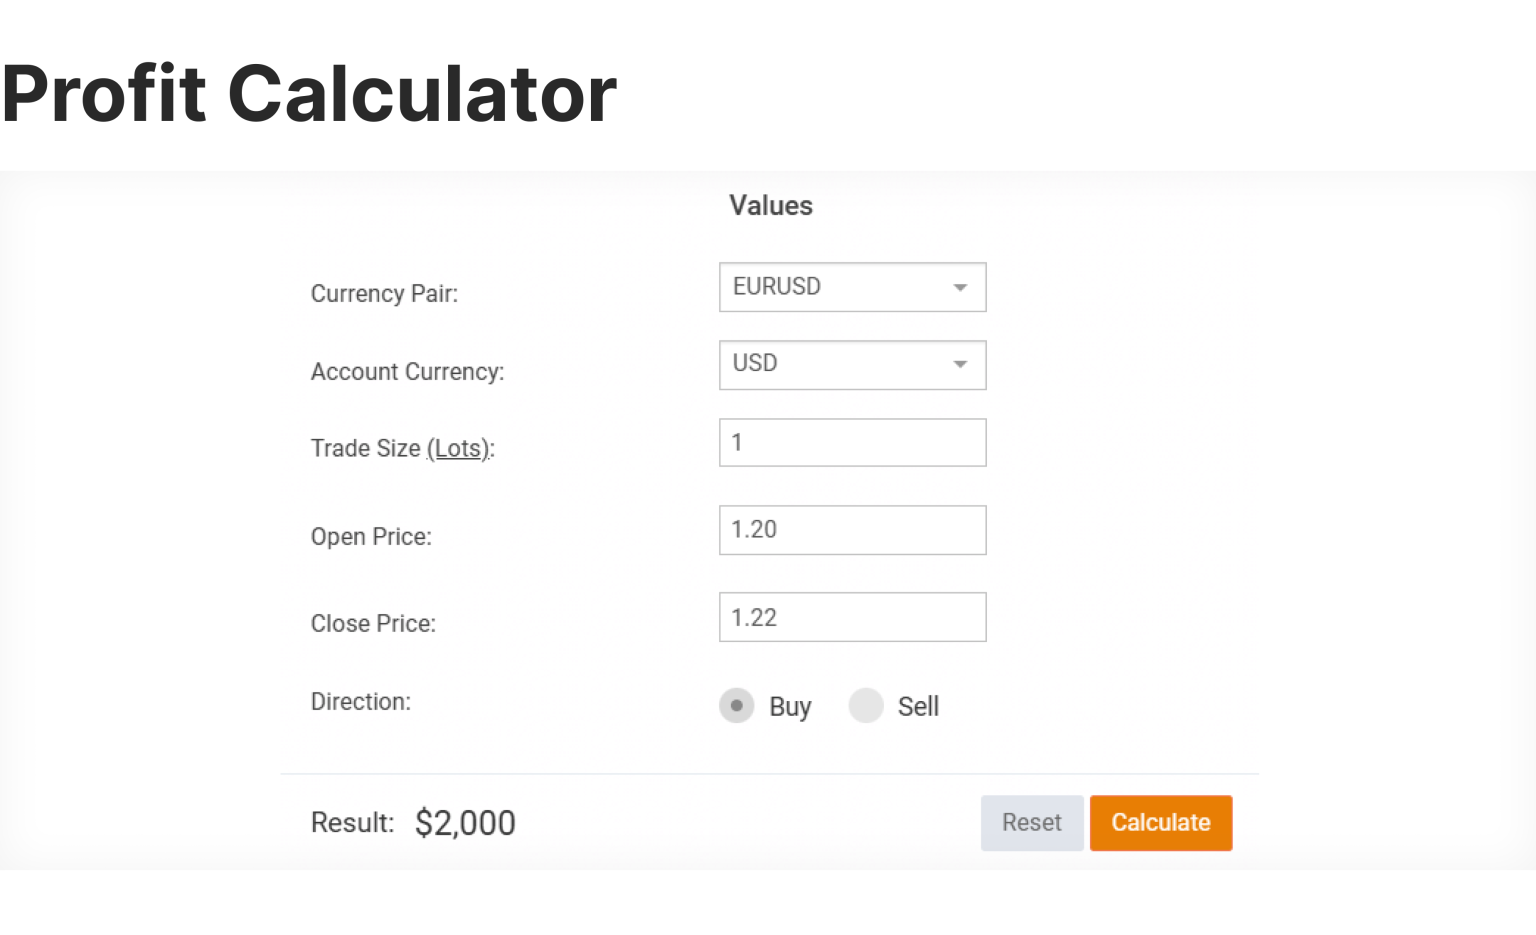
Task: Click the Values heading
Action: [x=771, y=206]
